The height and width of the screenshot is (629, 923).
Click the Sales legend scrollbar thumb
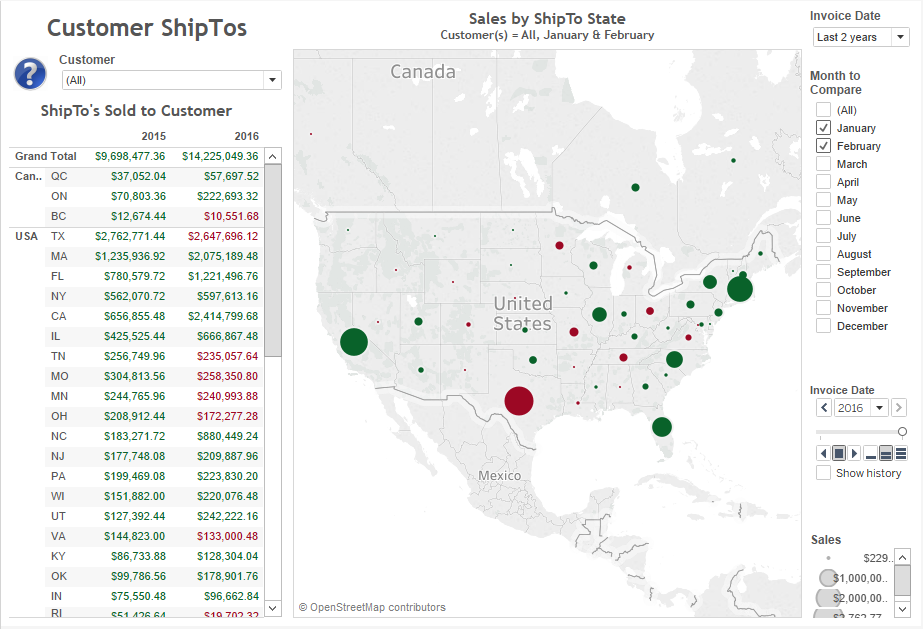click(x=902, y=581)
